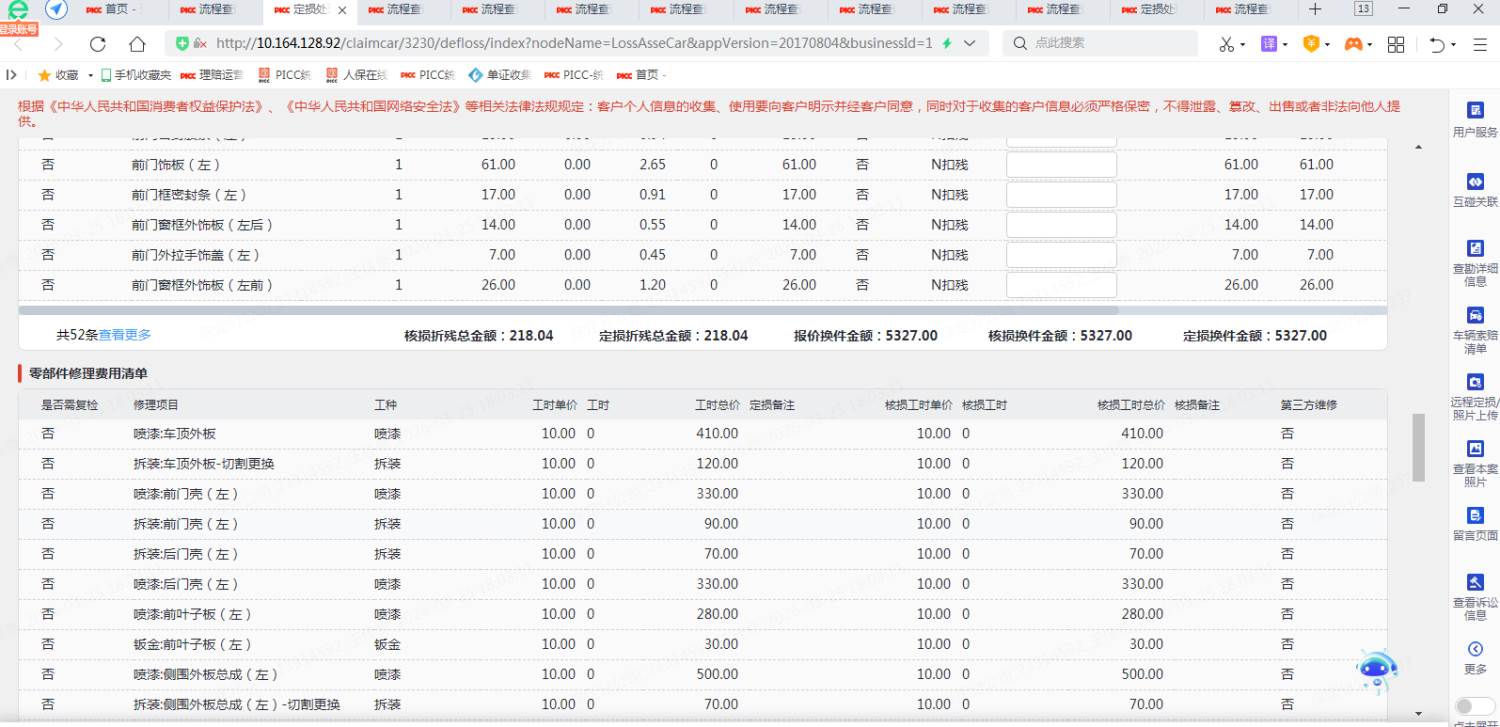Click the remark input for 前门饰板(左)

point(1060,165)
